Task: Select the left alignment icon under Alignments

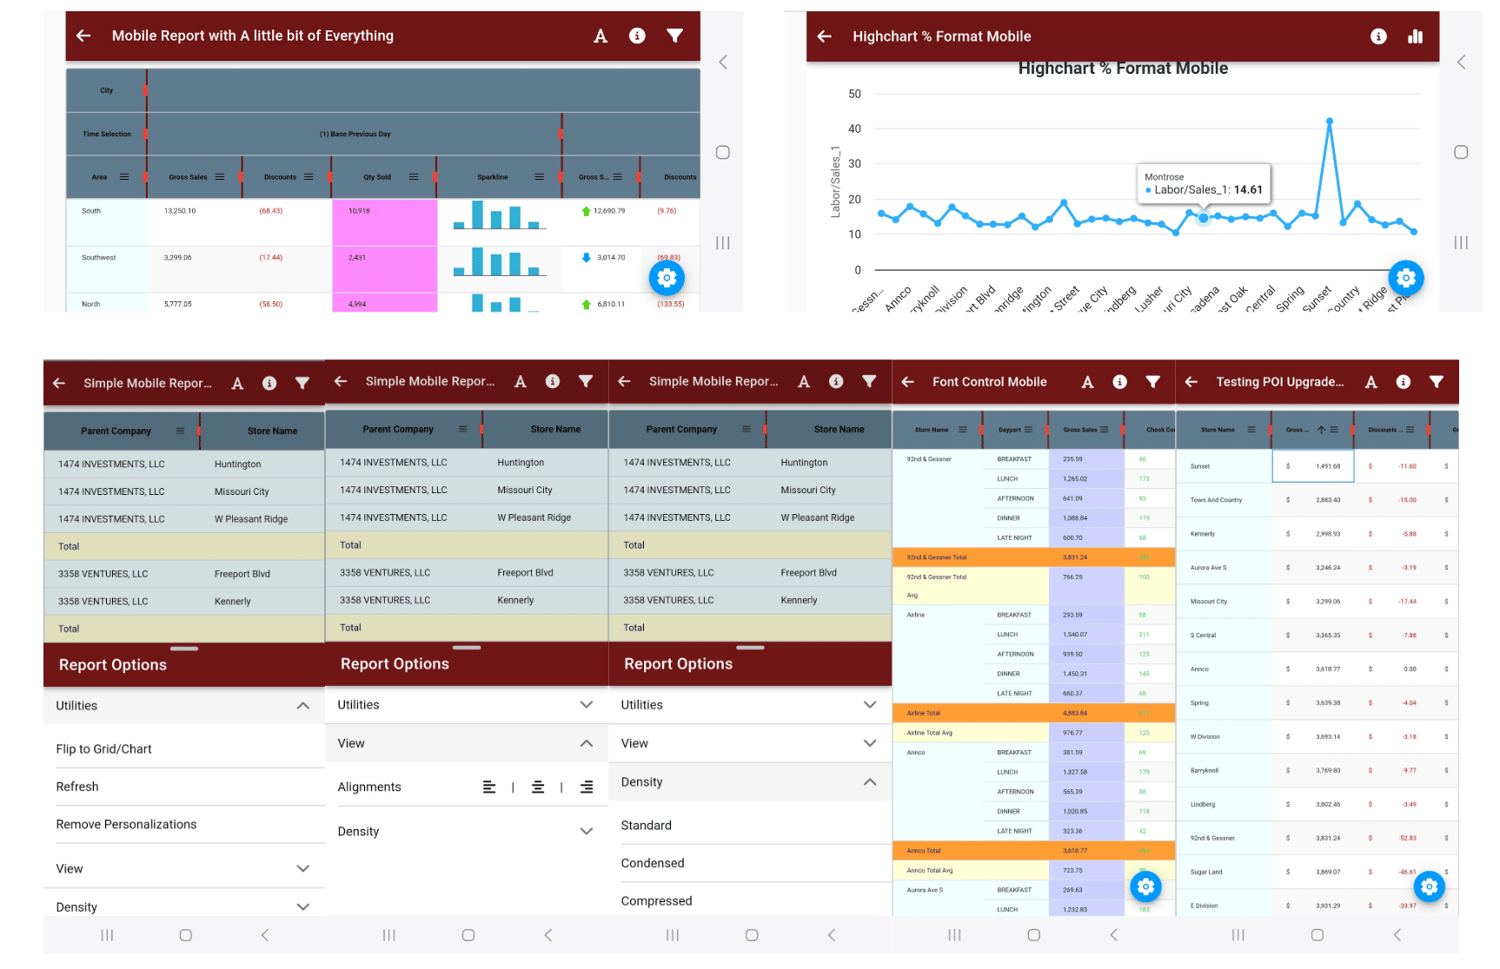Action: point(488,787)
